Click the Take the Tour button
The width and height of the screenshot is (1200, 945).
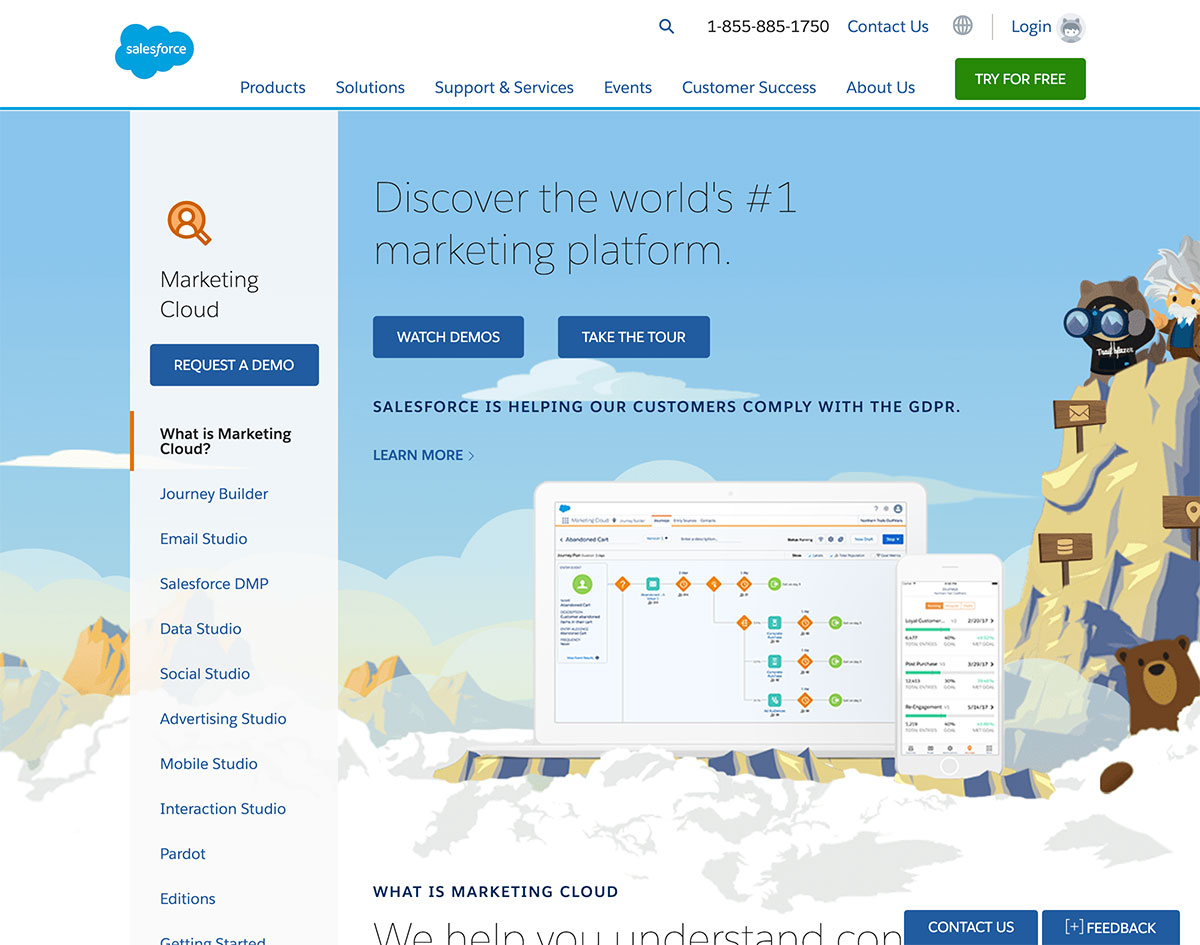(634, 337)
